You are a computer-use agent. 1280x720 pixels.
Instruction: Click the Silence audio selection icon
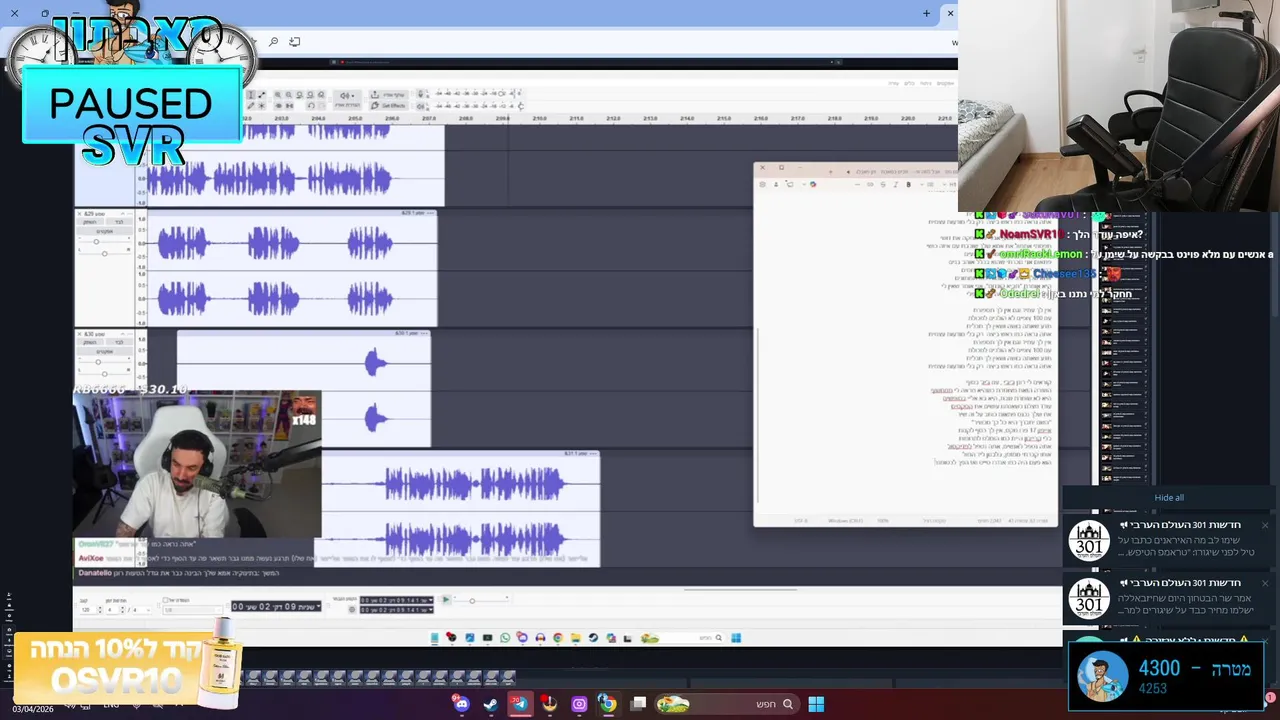click(289, 106)
